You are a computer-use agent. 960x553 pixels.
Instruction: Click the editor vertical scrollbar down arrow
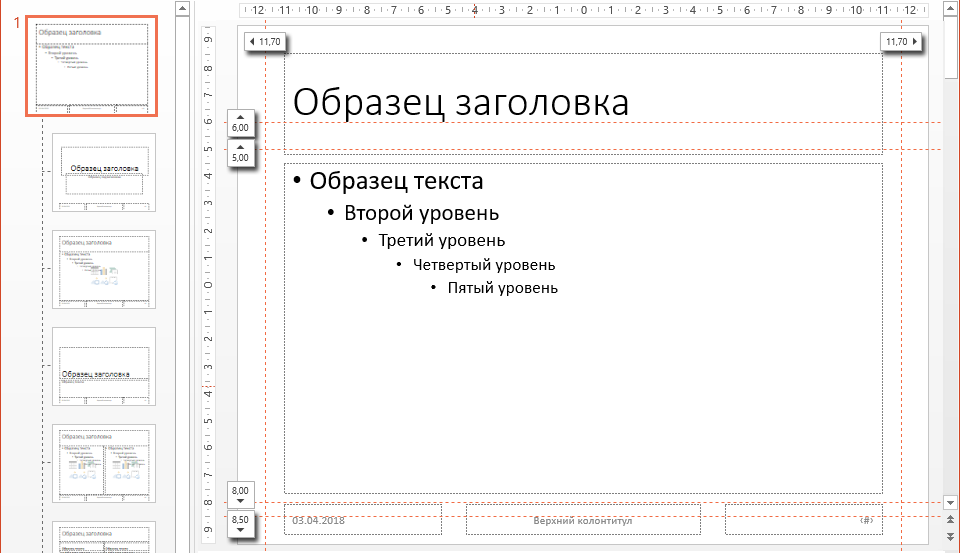tap(950, 503)
